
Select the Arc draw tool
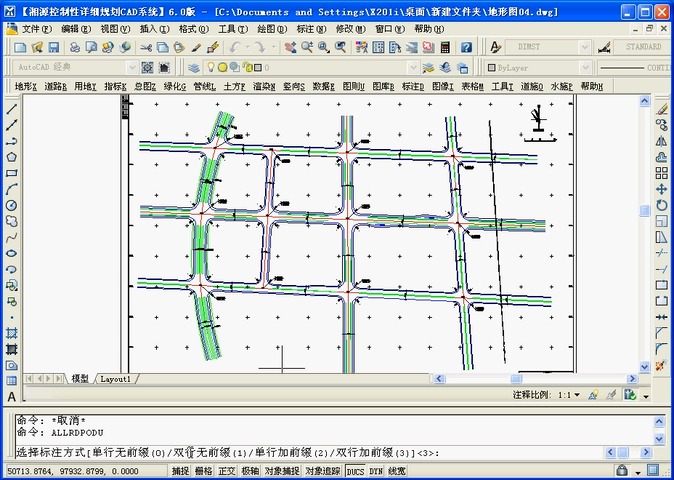pos(12,189)
